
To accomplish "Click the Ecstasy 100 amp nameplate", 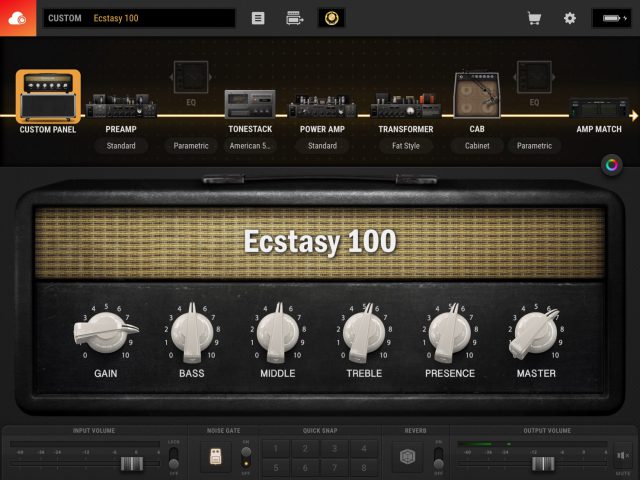I will (x=320, y=242).
